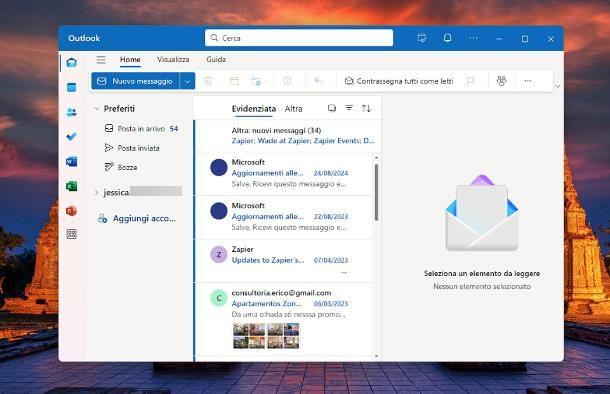Collapse the Preferiti section
610x394 pixels.
[x=96, y=109]
